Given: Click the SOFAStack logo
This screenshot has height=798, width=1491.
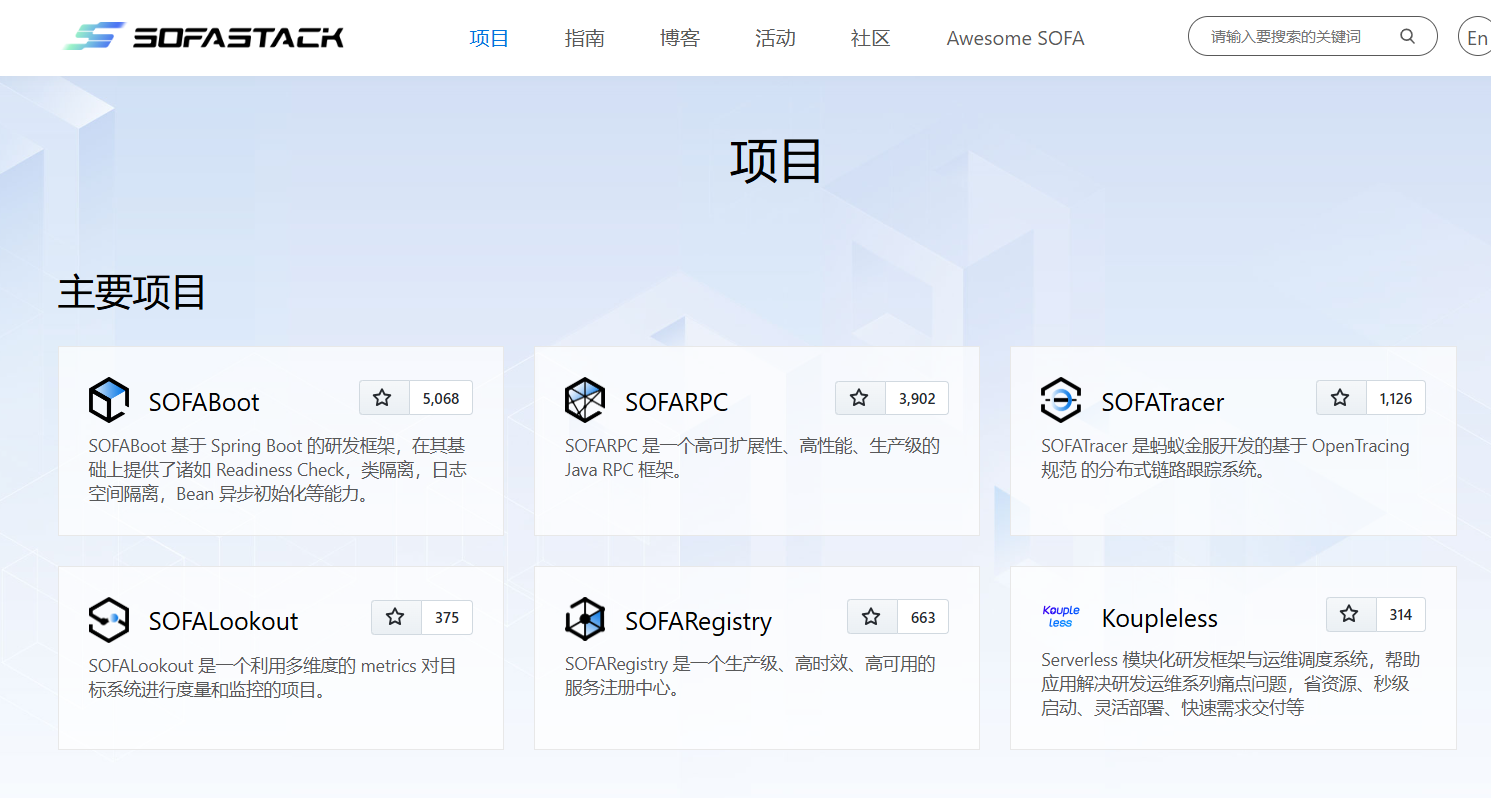Looking at the screenshot, I should click(204, 37).
